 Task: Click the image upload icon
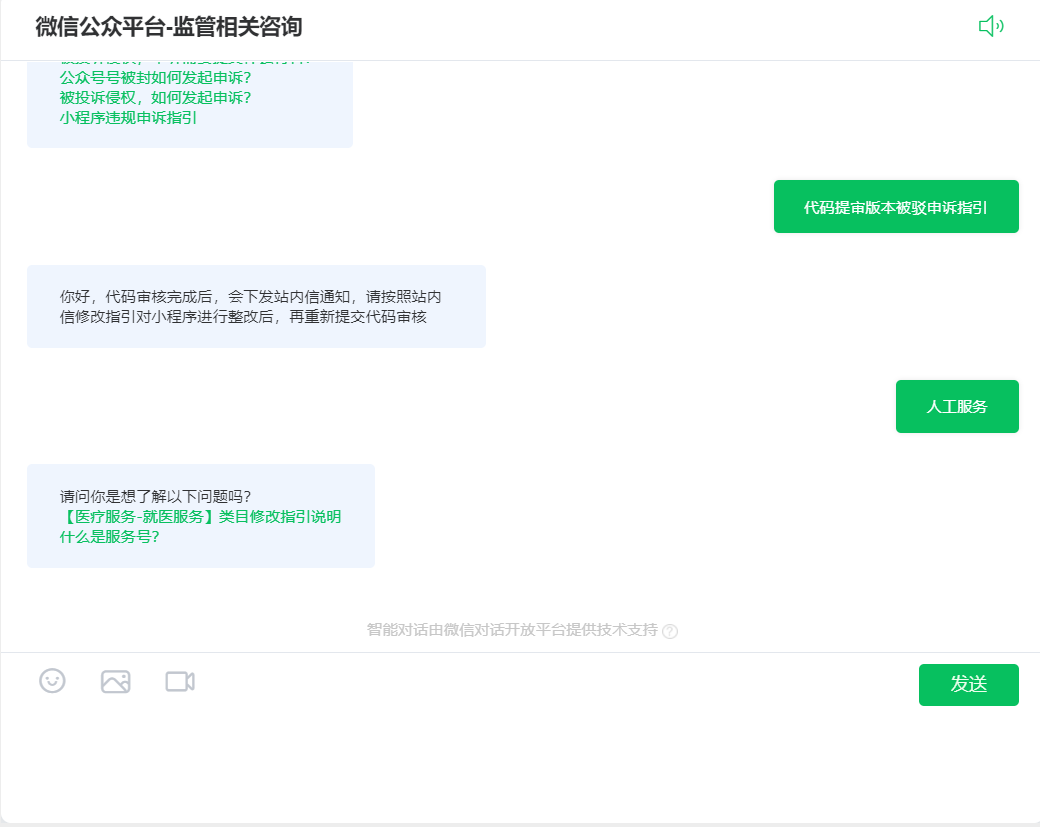point(115,681)
